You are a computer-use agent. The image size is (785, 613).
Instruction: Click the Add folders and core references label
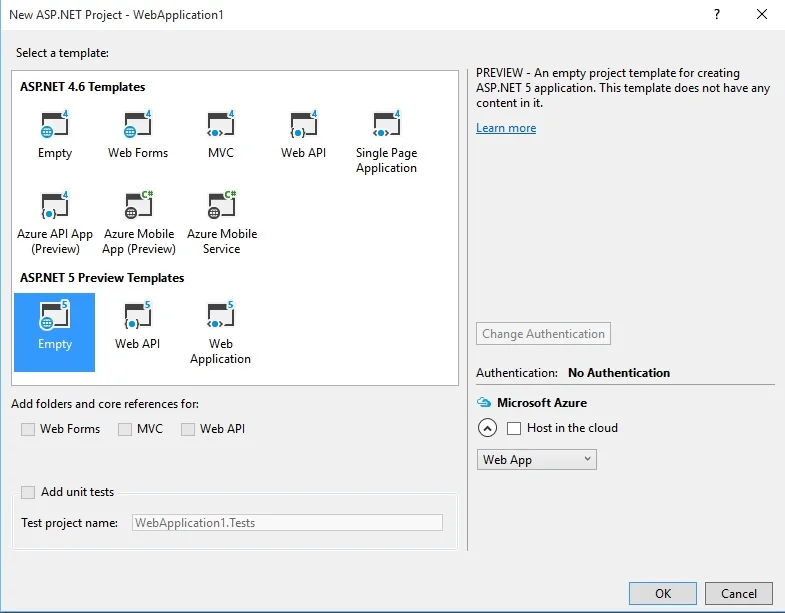[105, 404]
